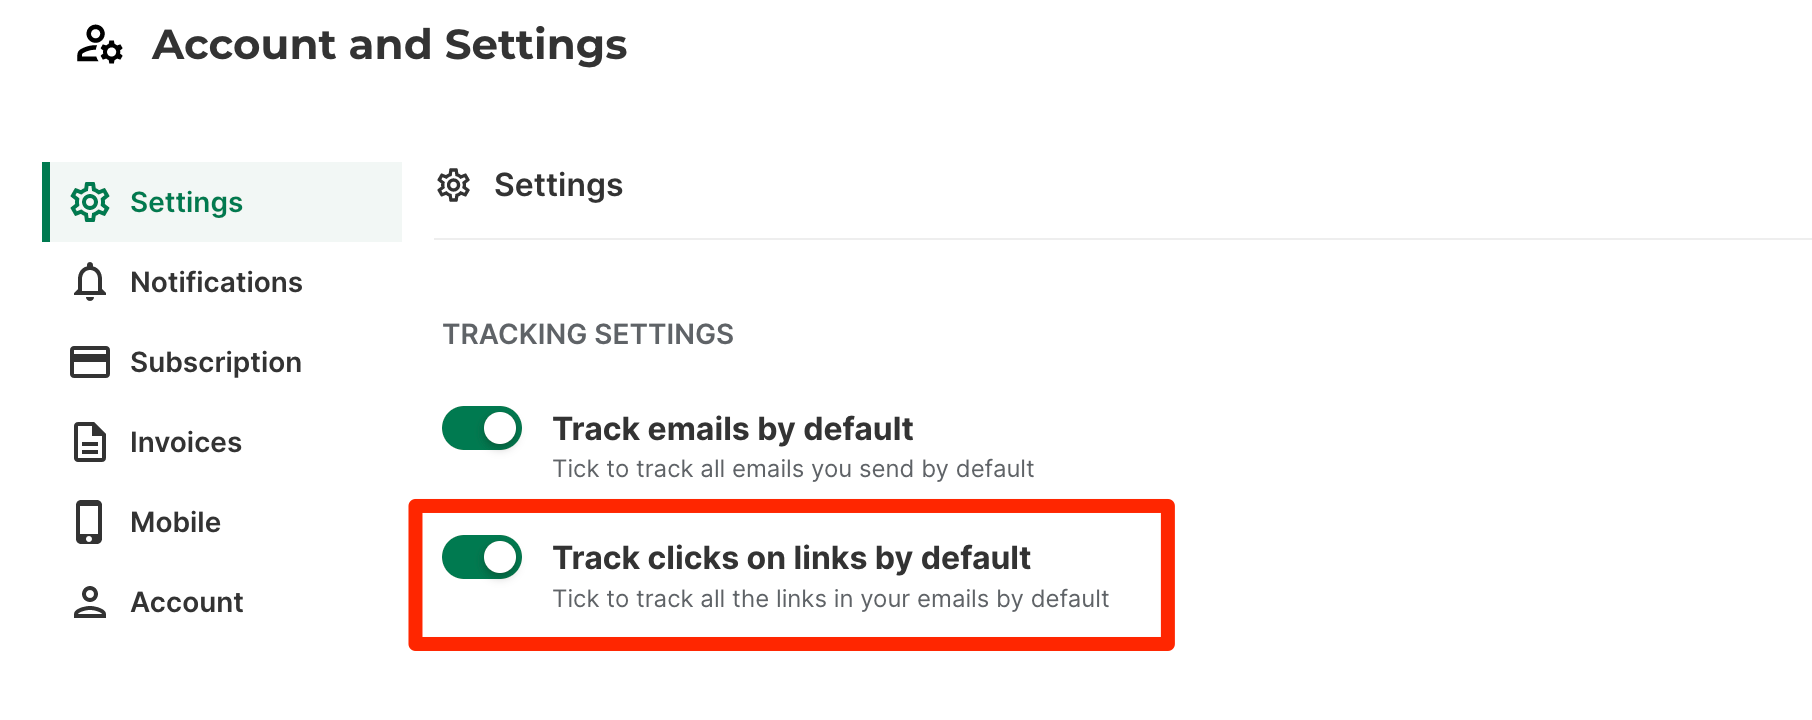1812x720 pixels.
Task: Switch to the Mobile settings
Action: tap(176, 522)
